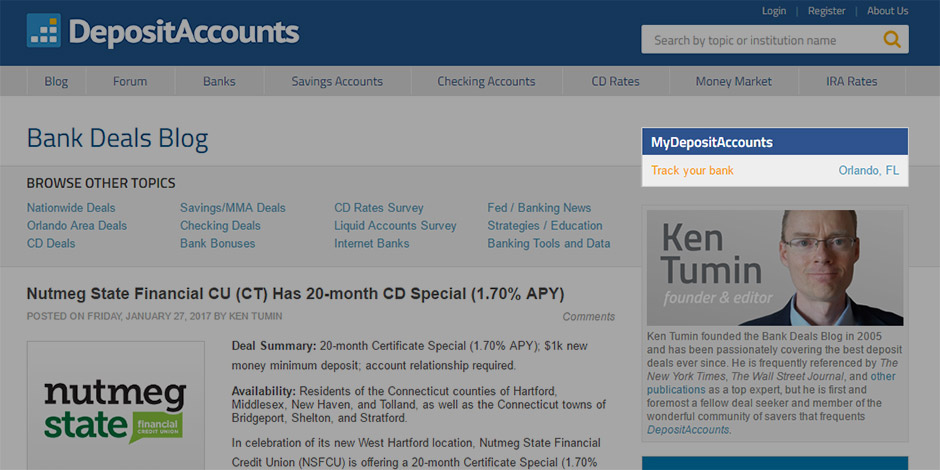Browse Strategies / Education topic
This screenshot has height=470, width=940.
coord(545,226)
